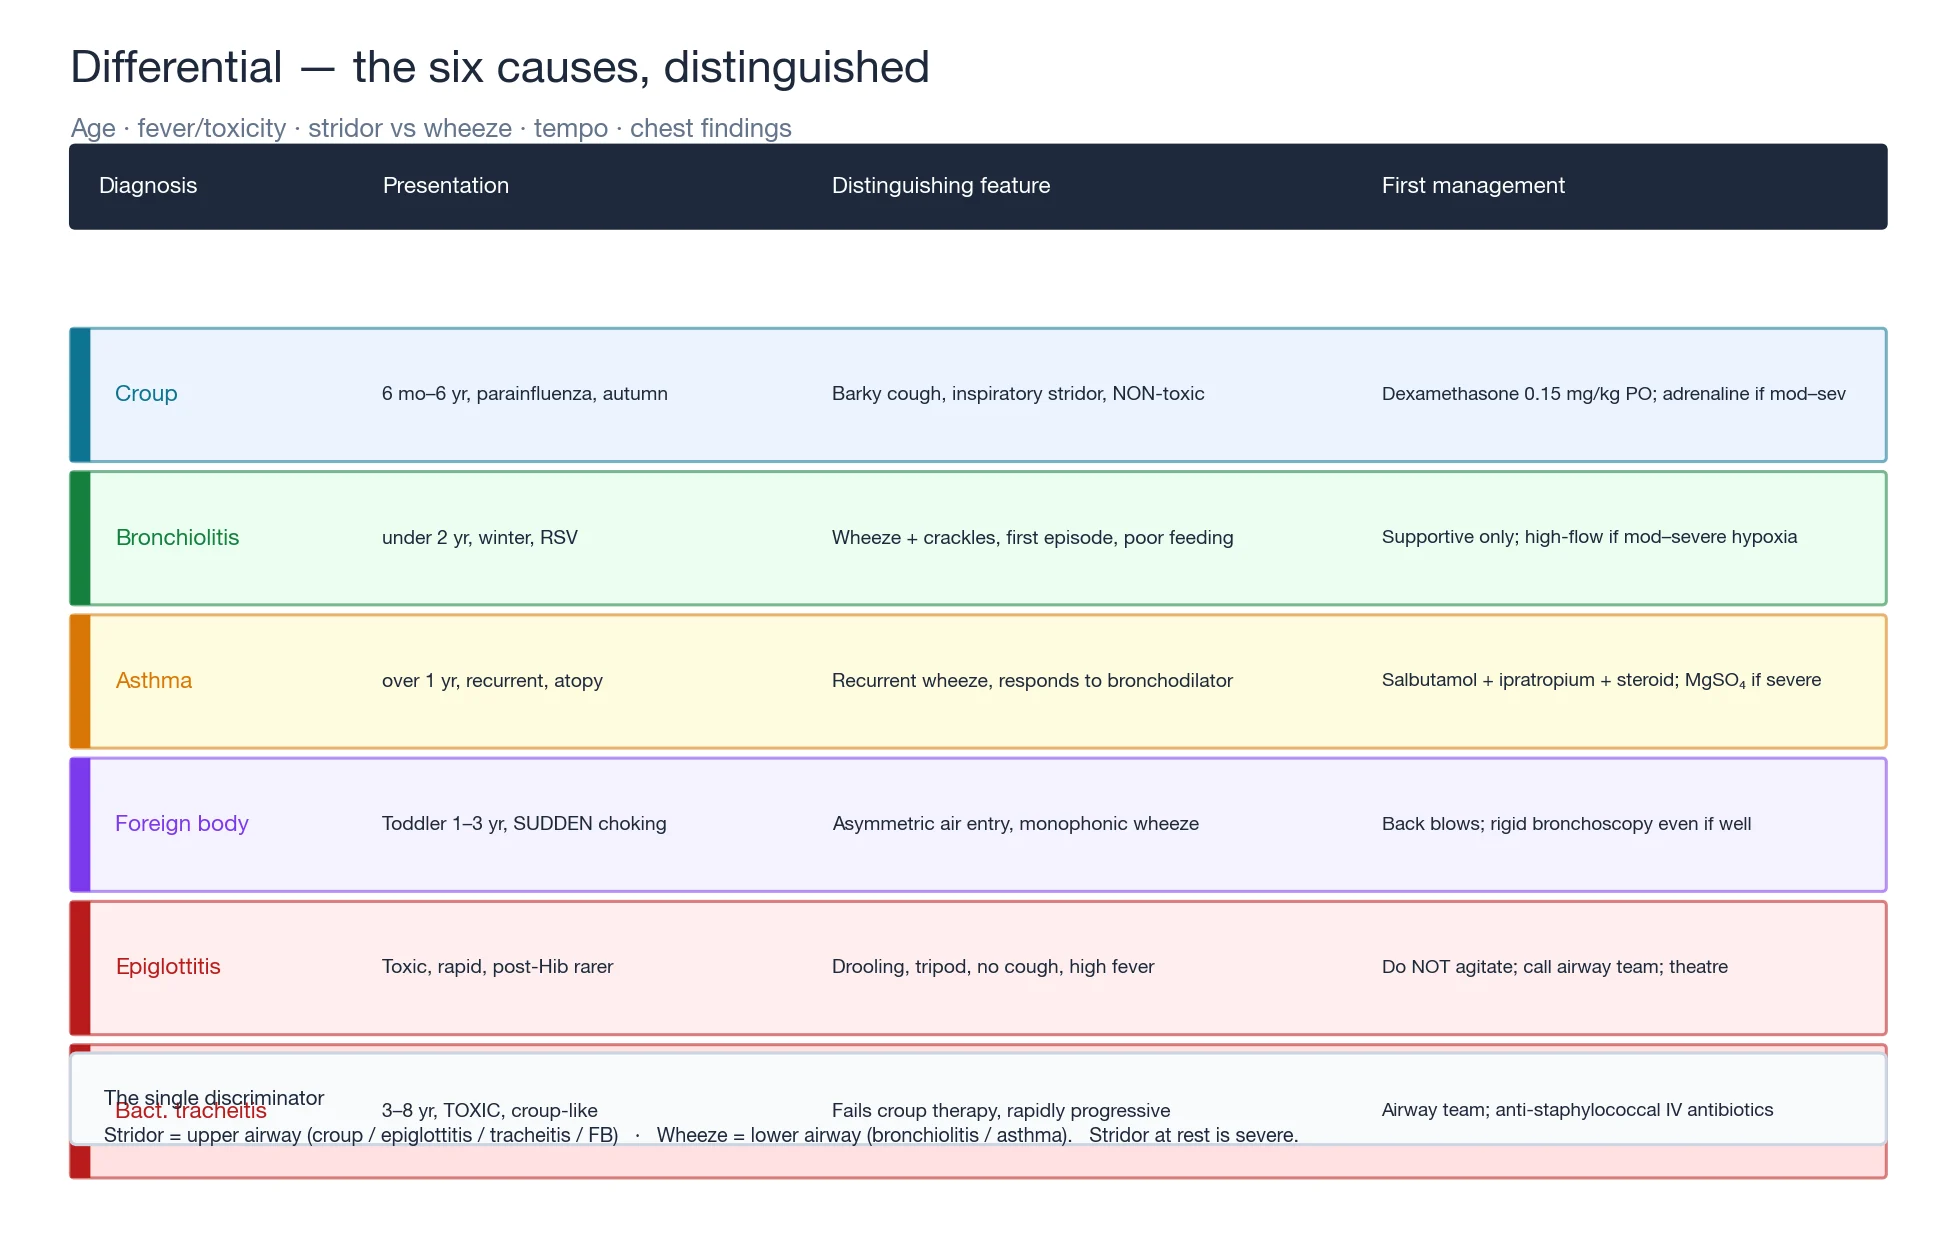1956x1240 pixels.
Task: Select the 'Bronchiolitis' diagnosis label
Action: coord(178,538)
